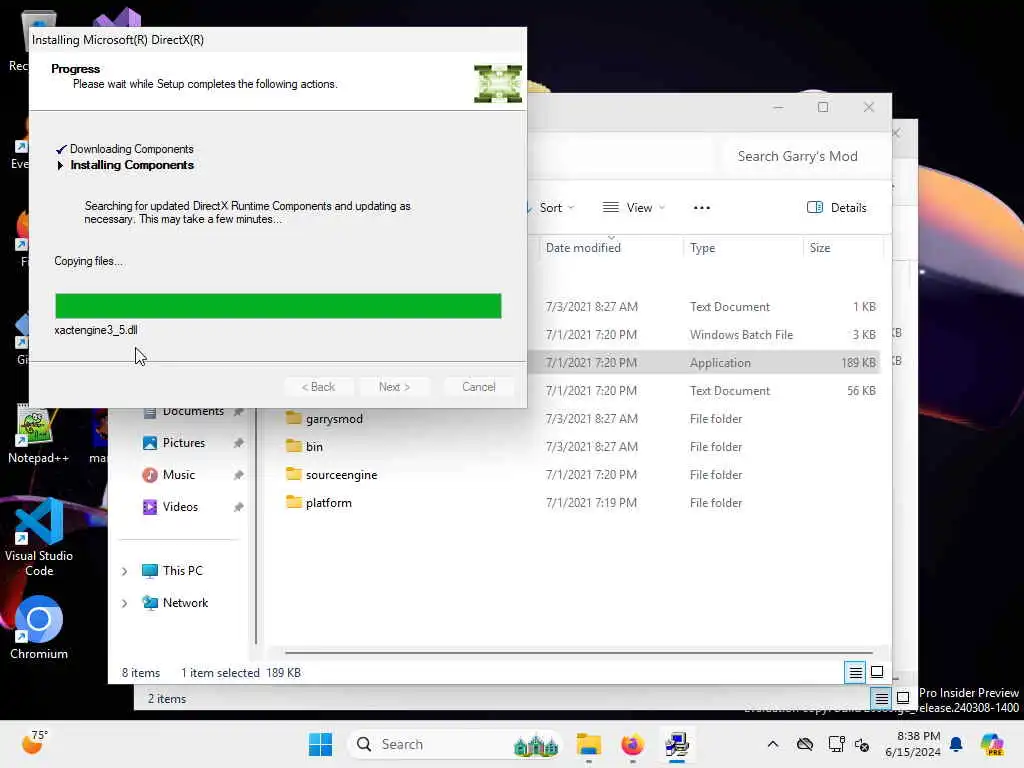
Task: Unpin Music using its pin icon
Action: [238, 475]
